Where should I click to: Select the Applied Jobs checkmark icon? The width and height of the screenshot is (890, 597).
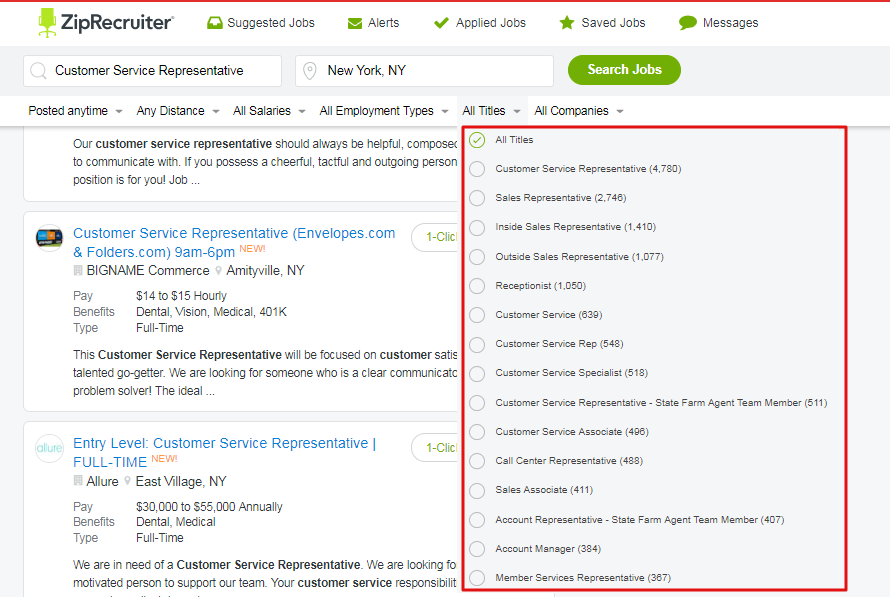(x=441, y=21)
